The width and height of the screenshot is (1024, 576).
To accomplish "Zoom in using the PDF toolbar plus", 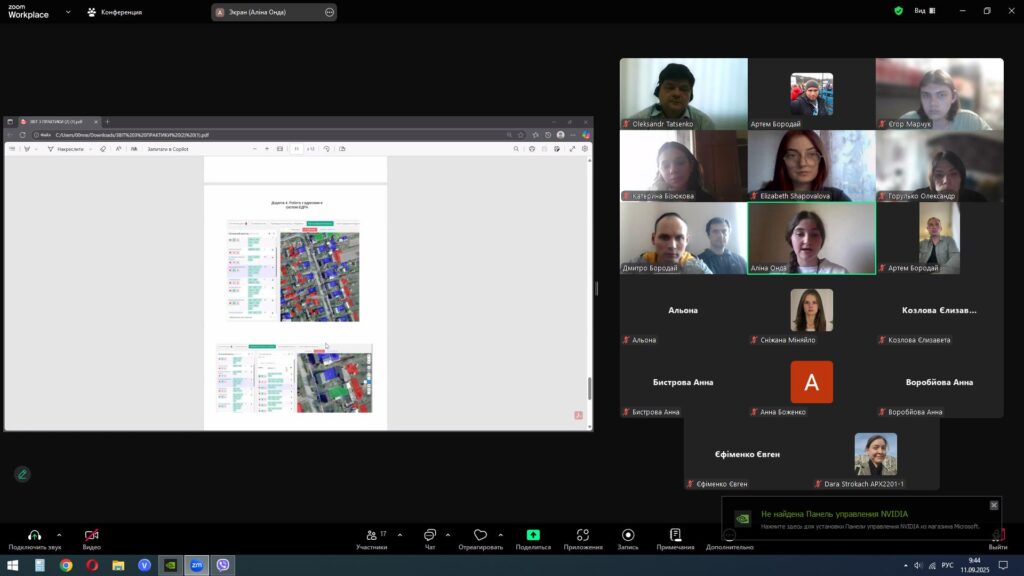I will (266, 149).
